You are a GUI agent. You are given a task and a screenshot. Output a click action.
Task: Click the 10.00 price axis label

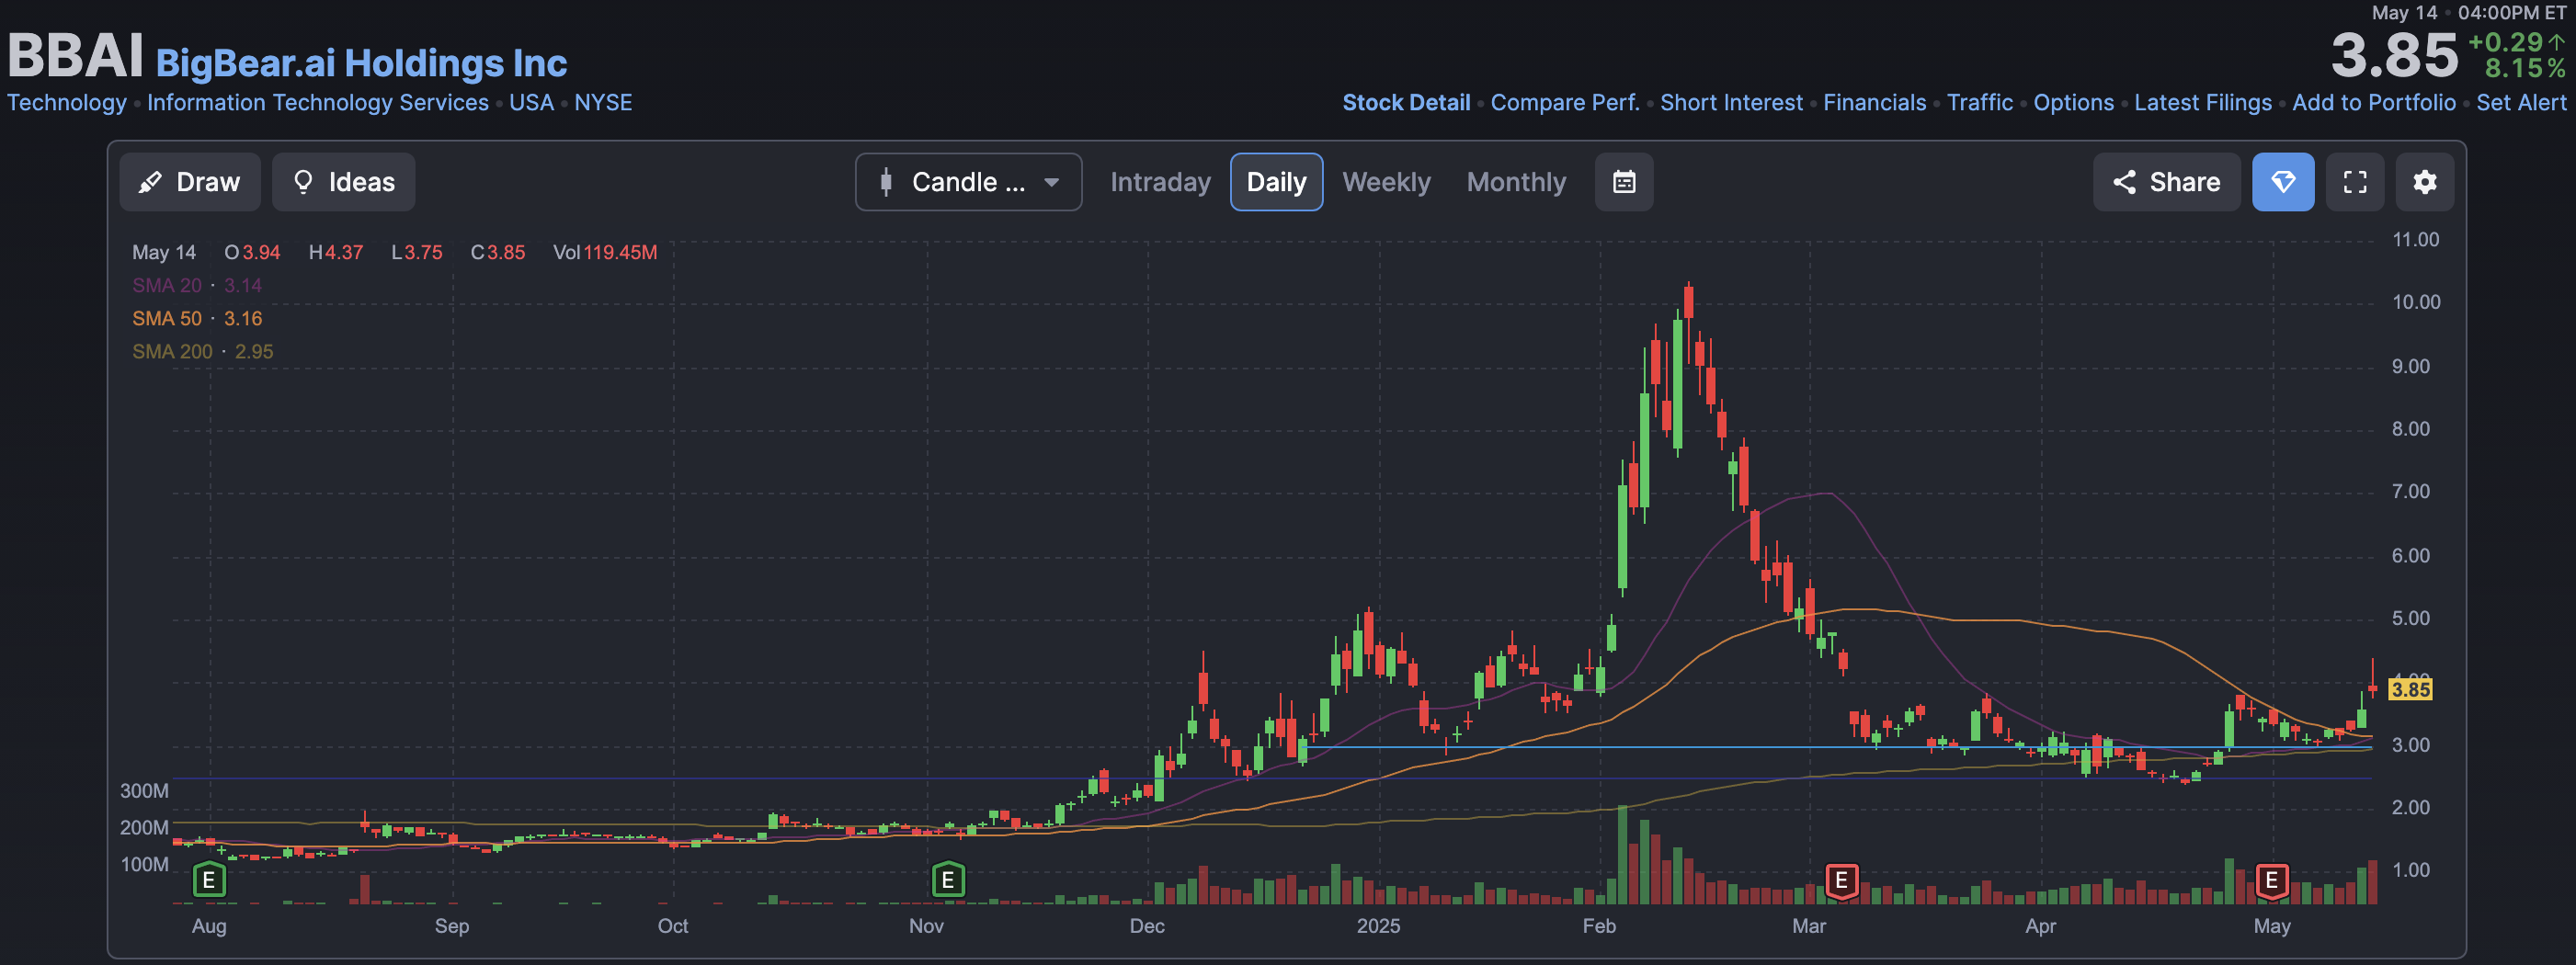[2415, 302]
